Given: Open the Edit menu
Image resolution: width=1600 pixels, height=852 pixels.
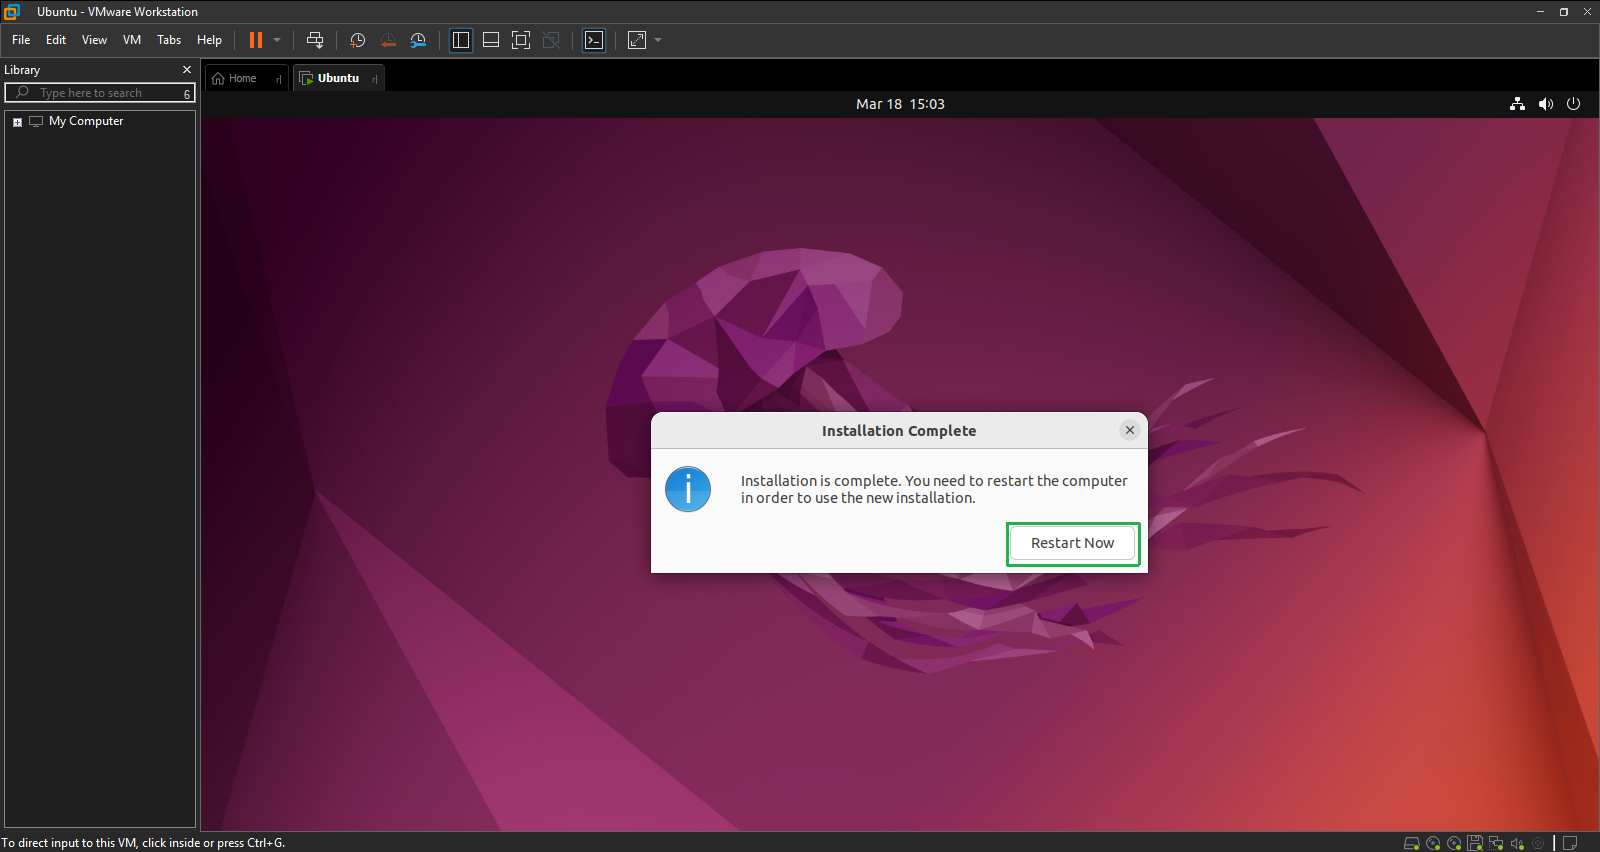Looking at the screenshot, I should point(56,40).
